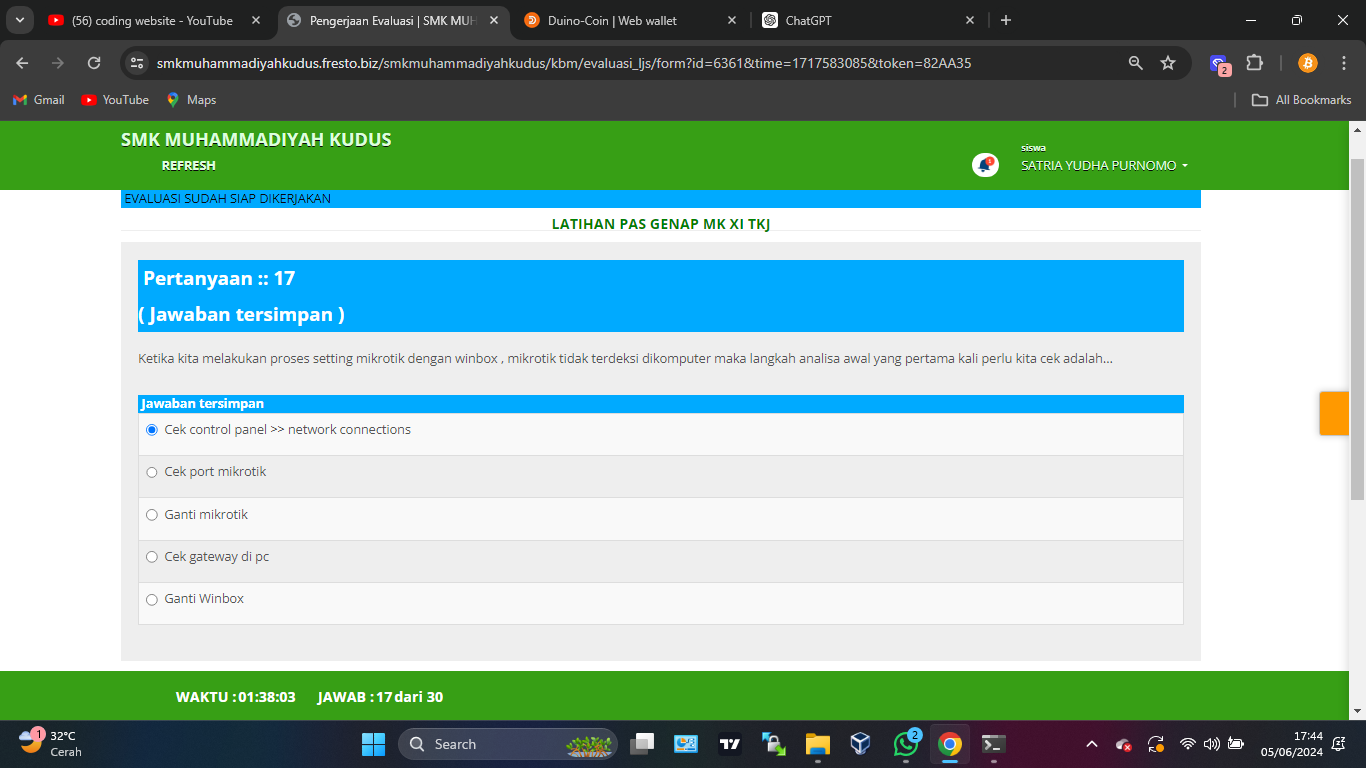Open the Pengerjaan Evaluasi tab
Viewport: 1366px width, 768px height.
(392, 20)
